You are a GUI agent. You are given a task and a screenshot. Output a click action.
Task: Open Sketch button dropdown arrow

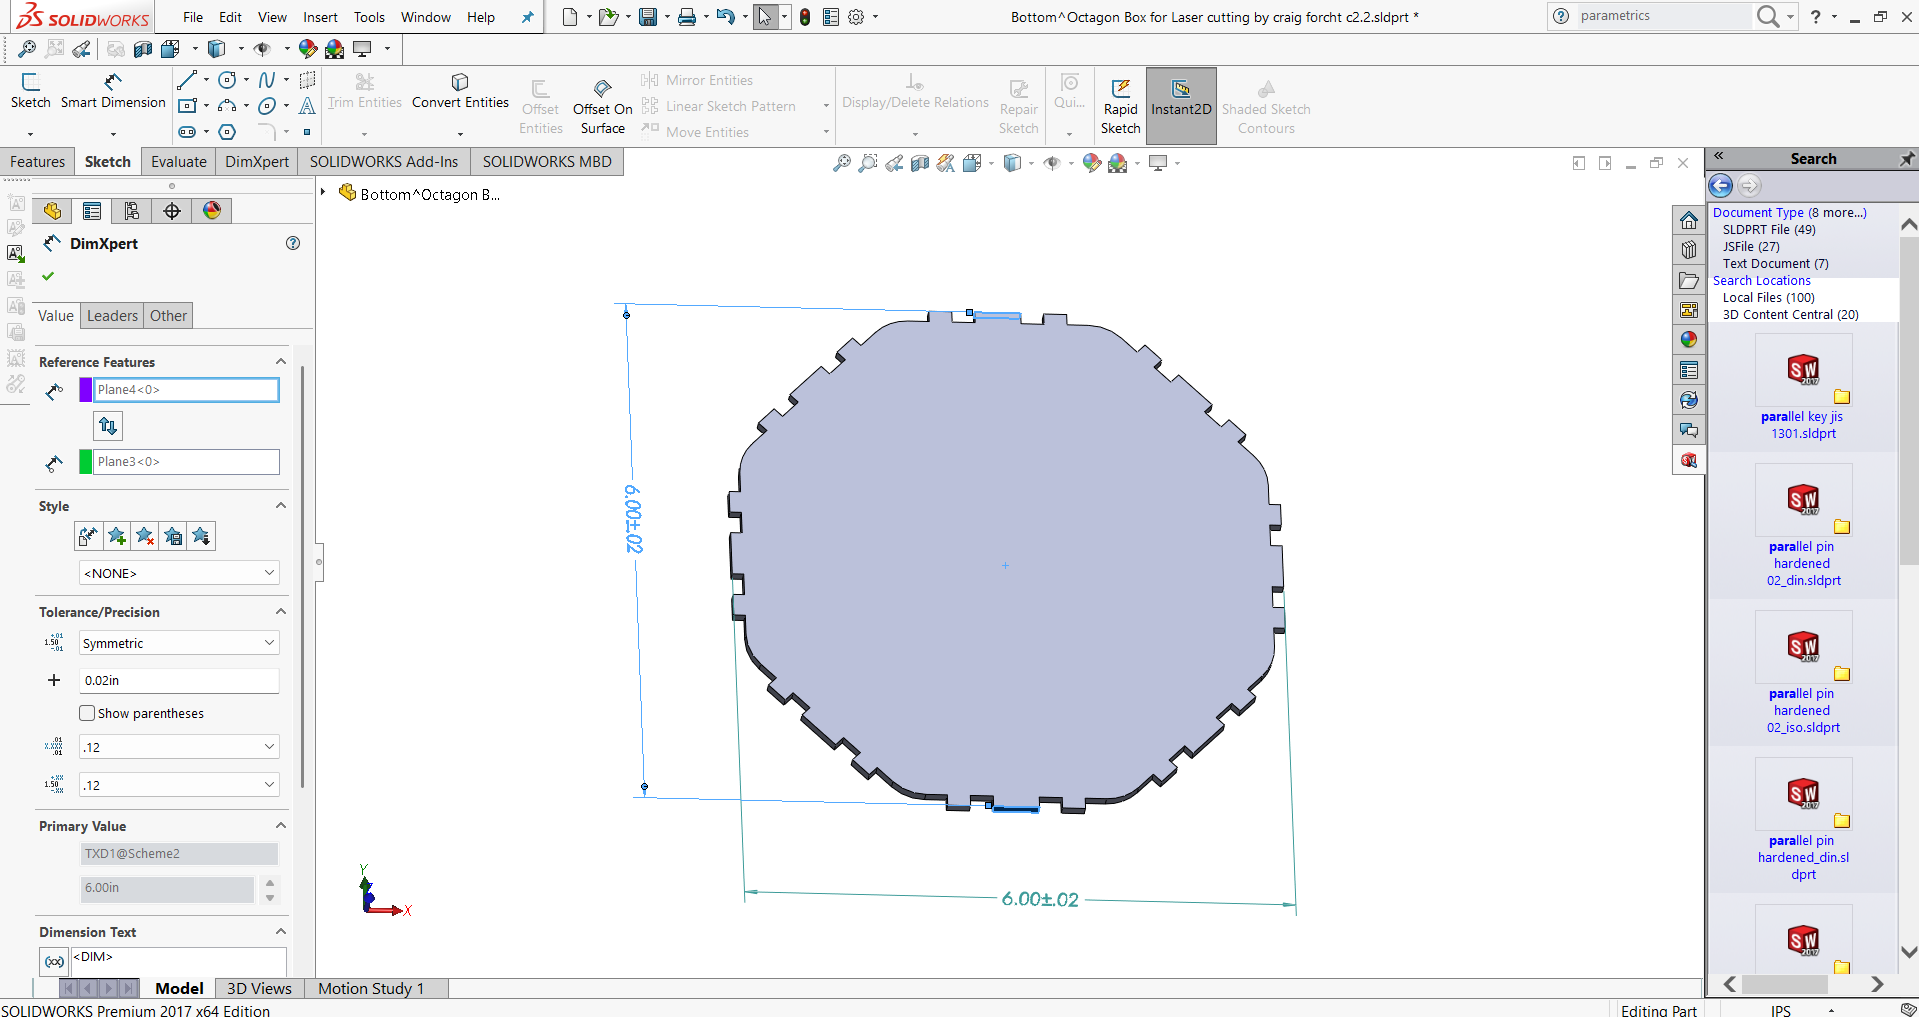tap(30, 134)
